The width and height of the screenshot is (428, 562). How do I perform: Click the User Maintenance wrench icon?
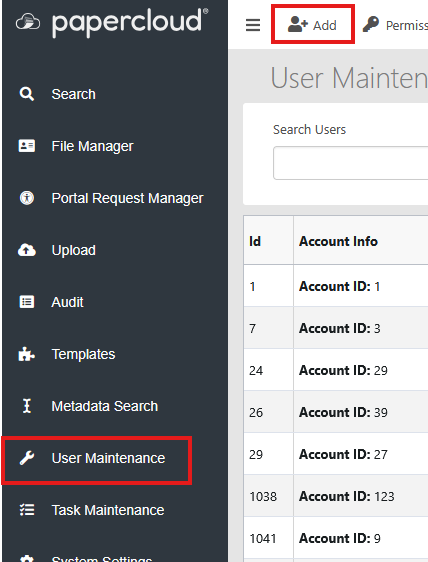[27, 458]
